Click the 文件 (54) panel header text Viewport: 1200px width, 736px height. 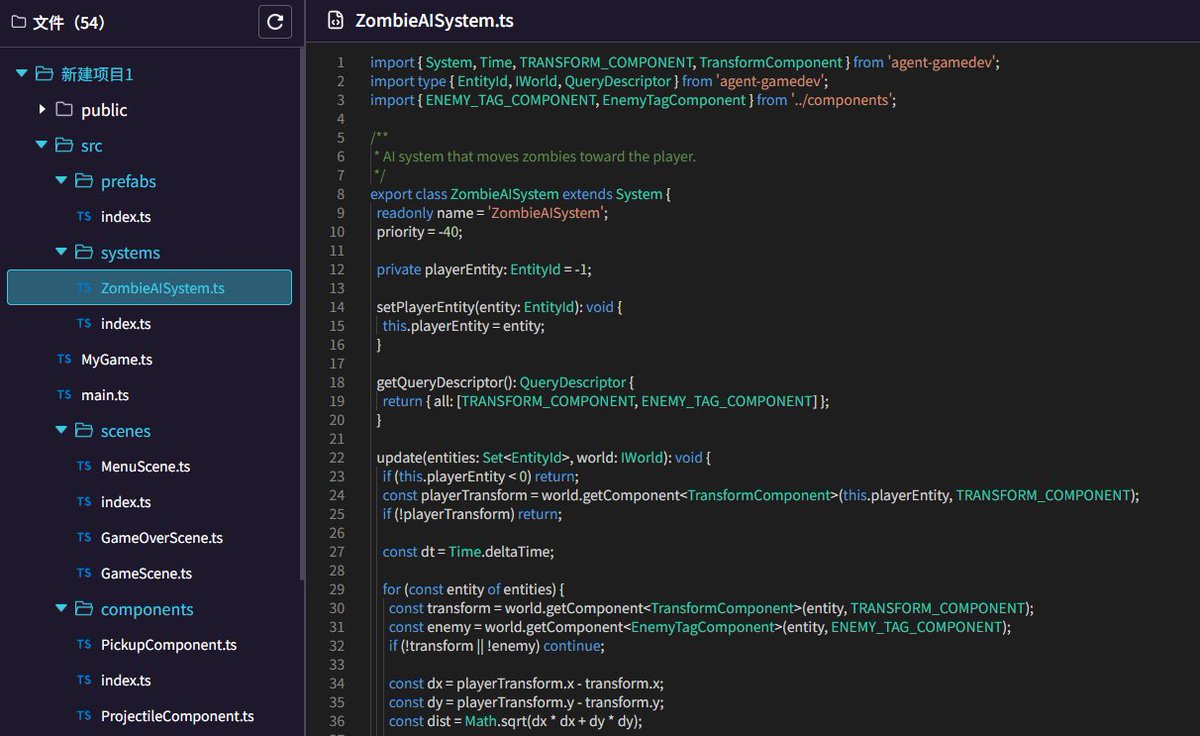69,22
